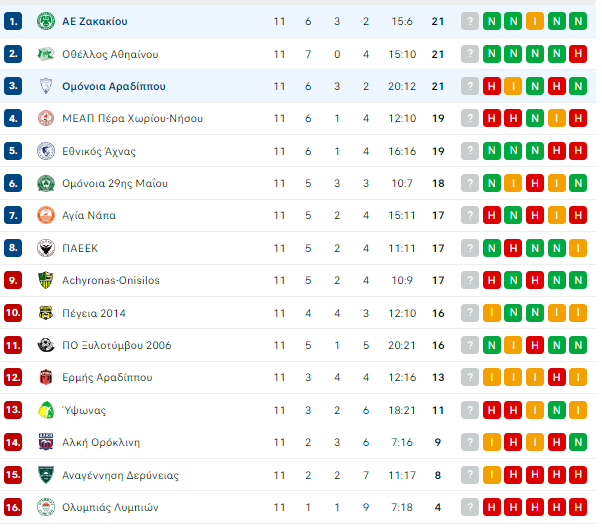Click the Ομόνοια Αραδίππου crest icon

(x=45, y=86)
